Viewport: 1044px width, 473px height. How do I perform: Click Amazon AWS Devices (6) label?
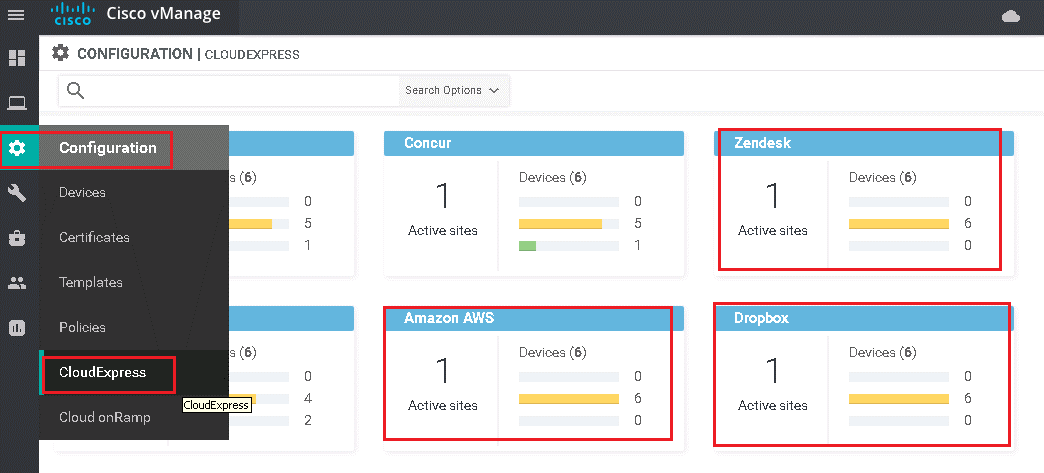[553, 352]
